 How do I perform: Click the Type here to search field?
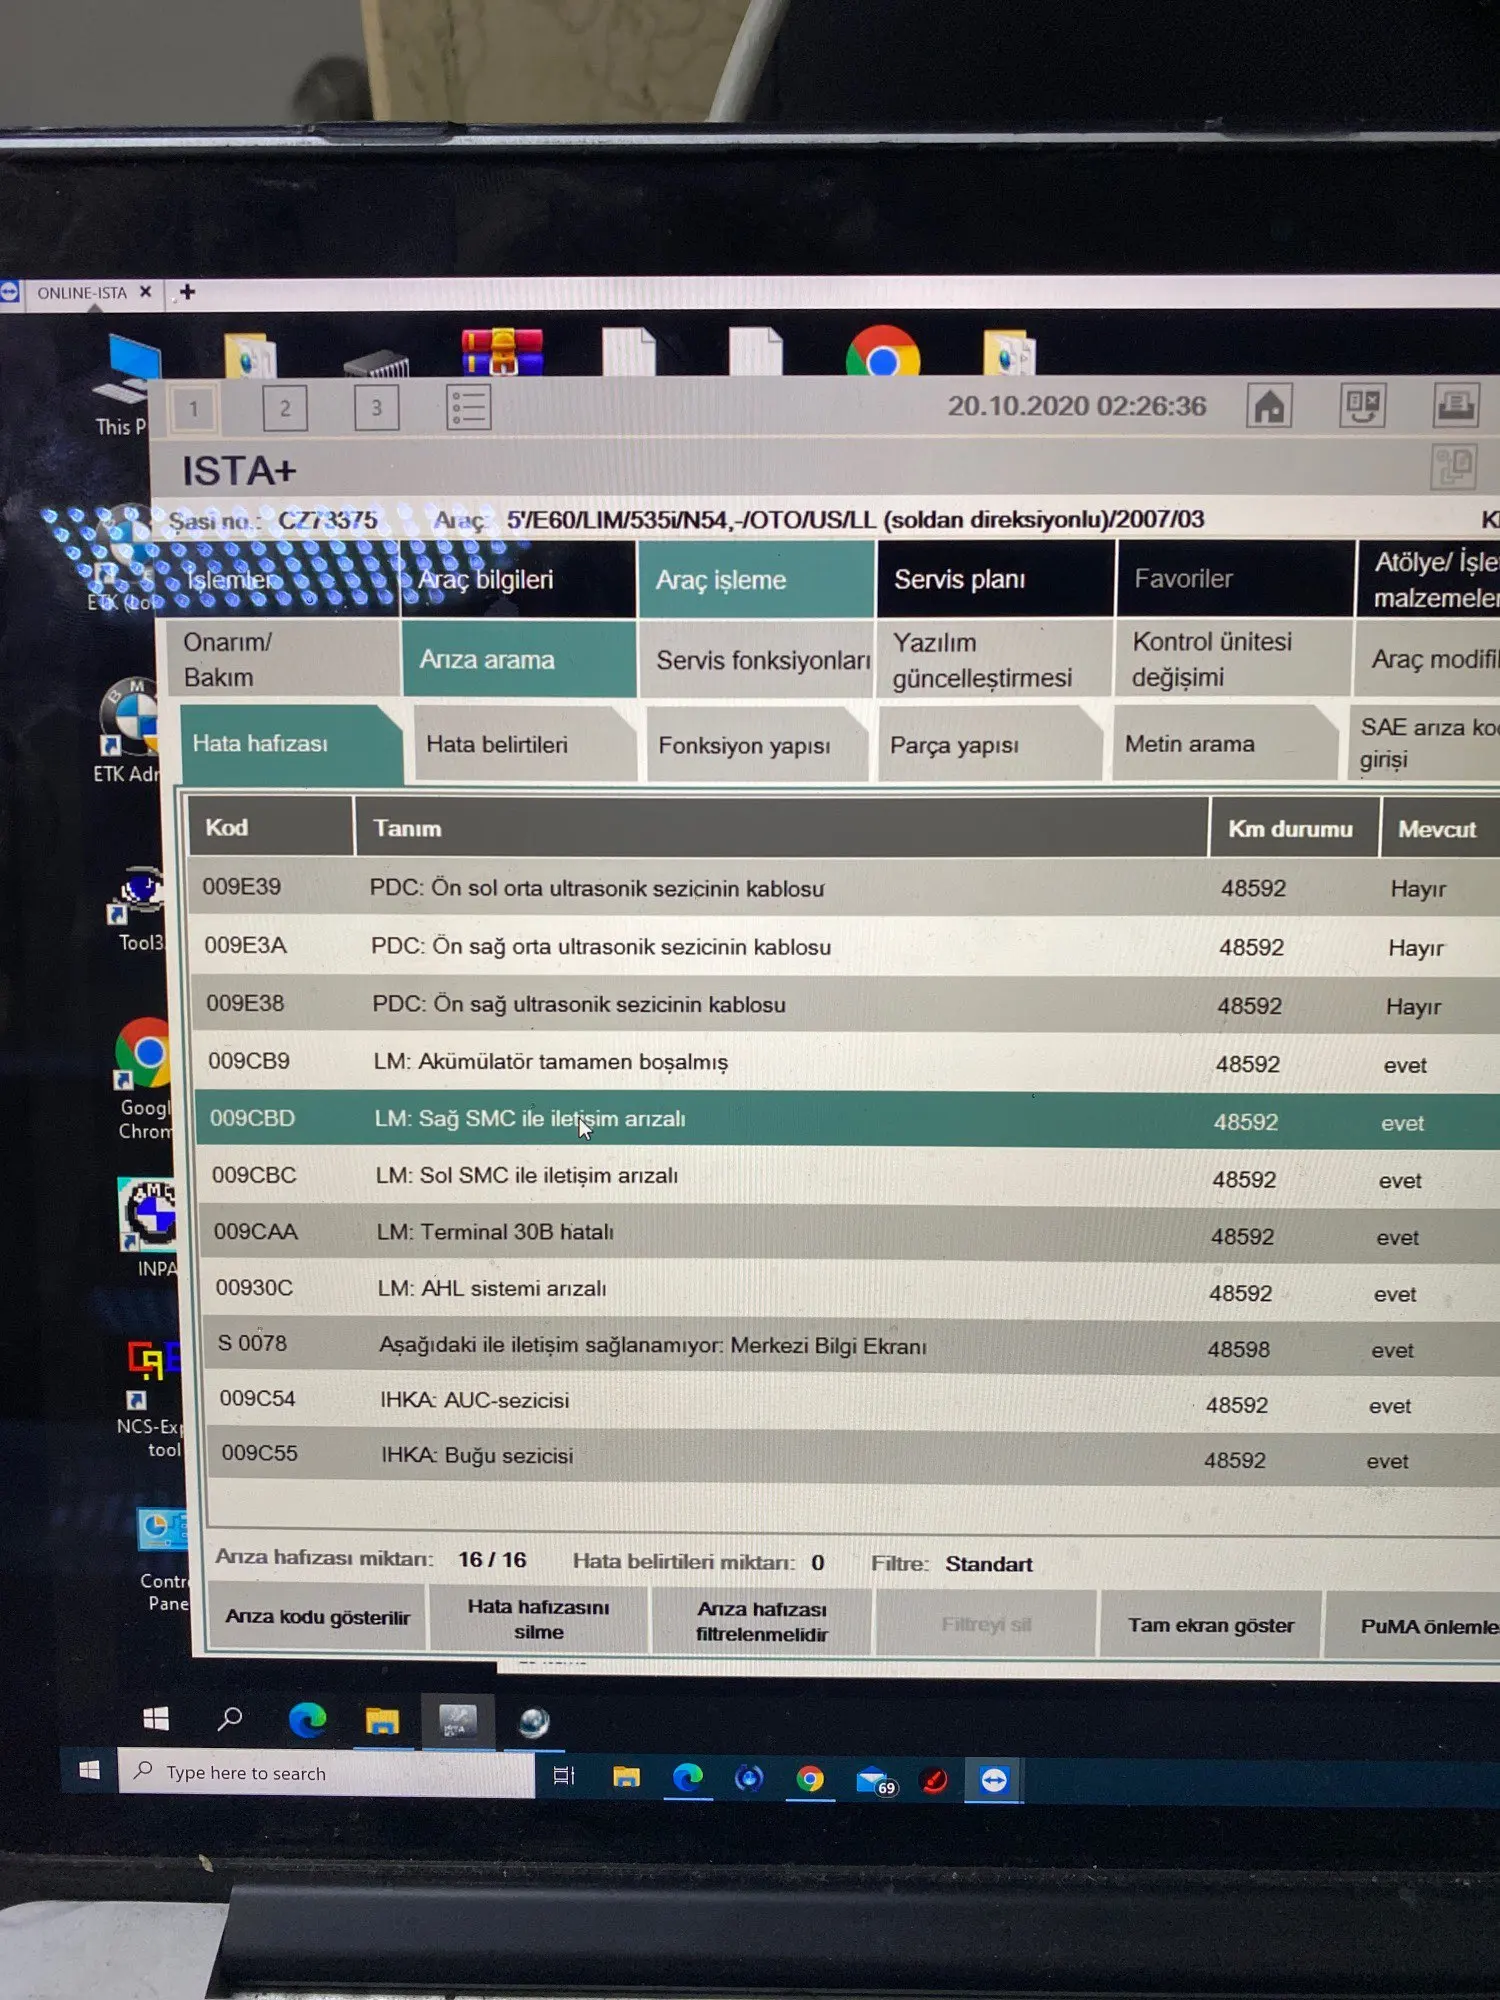coord(326,1773)
